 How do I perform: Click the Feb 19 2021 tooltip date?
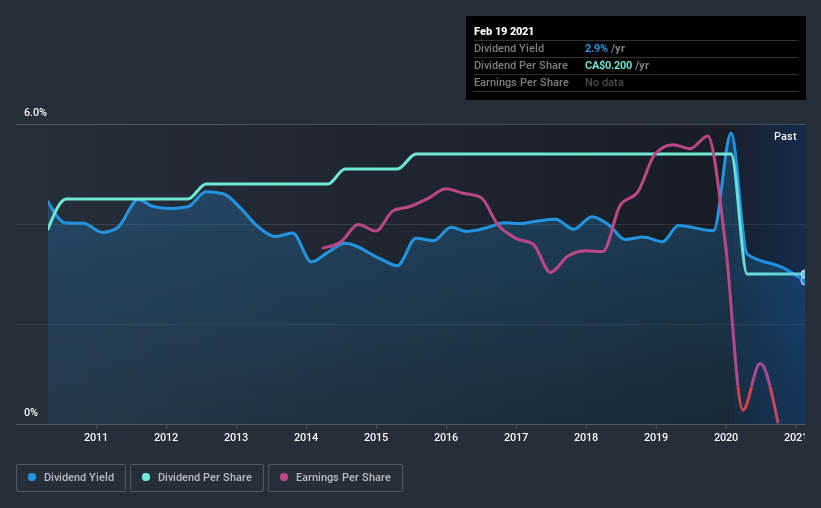pyautogui.click(x=504, y=31)
